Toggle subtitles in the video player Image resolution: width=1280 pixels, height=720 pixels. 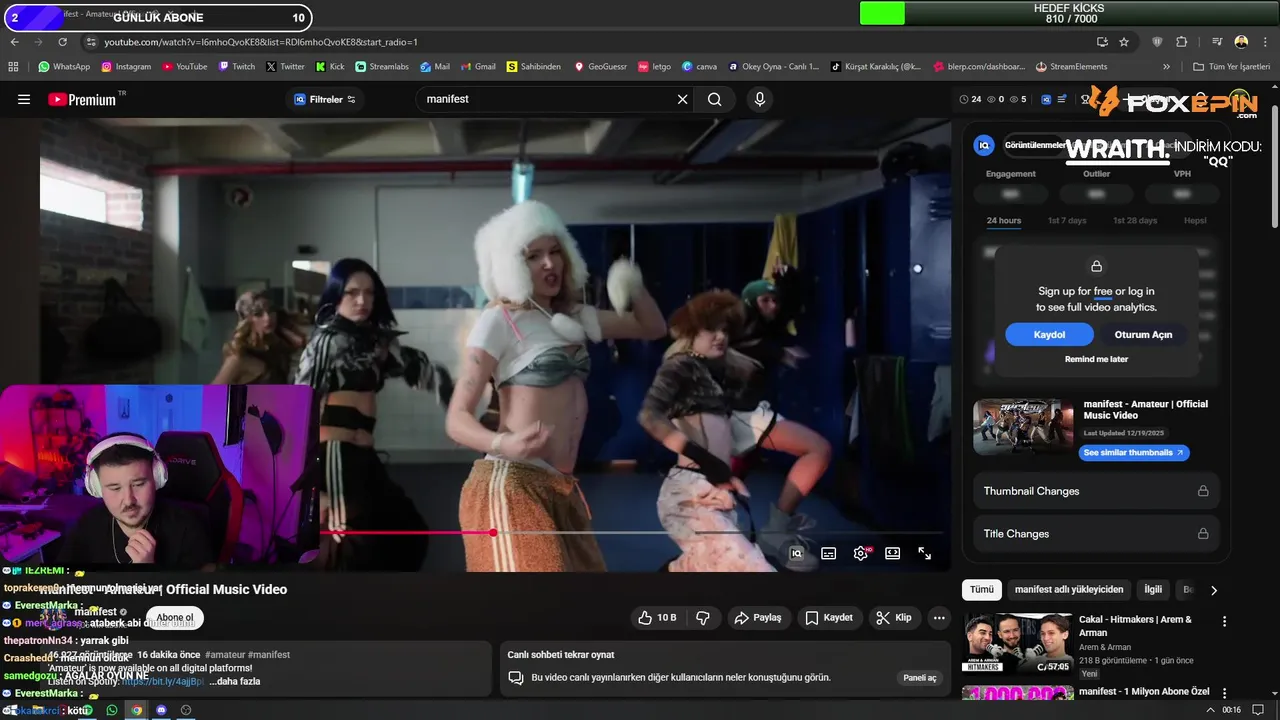[829, 553]
